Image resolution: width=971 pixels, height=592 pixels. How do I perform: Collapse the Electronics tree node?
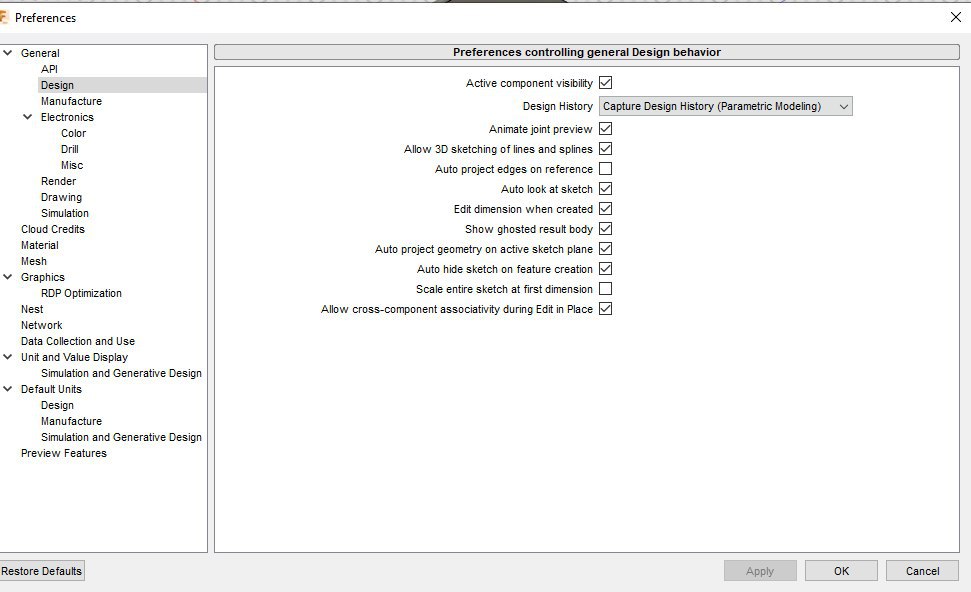(27, 116)
